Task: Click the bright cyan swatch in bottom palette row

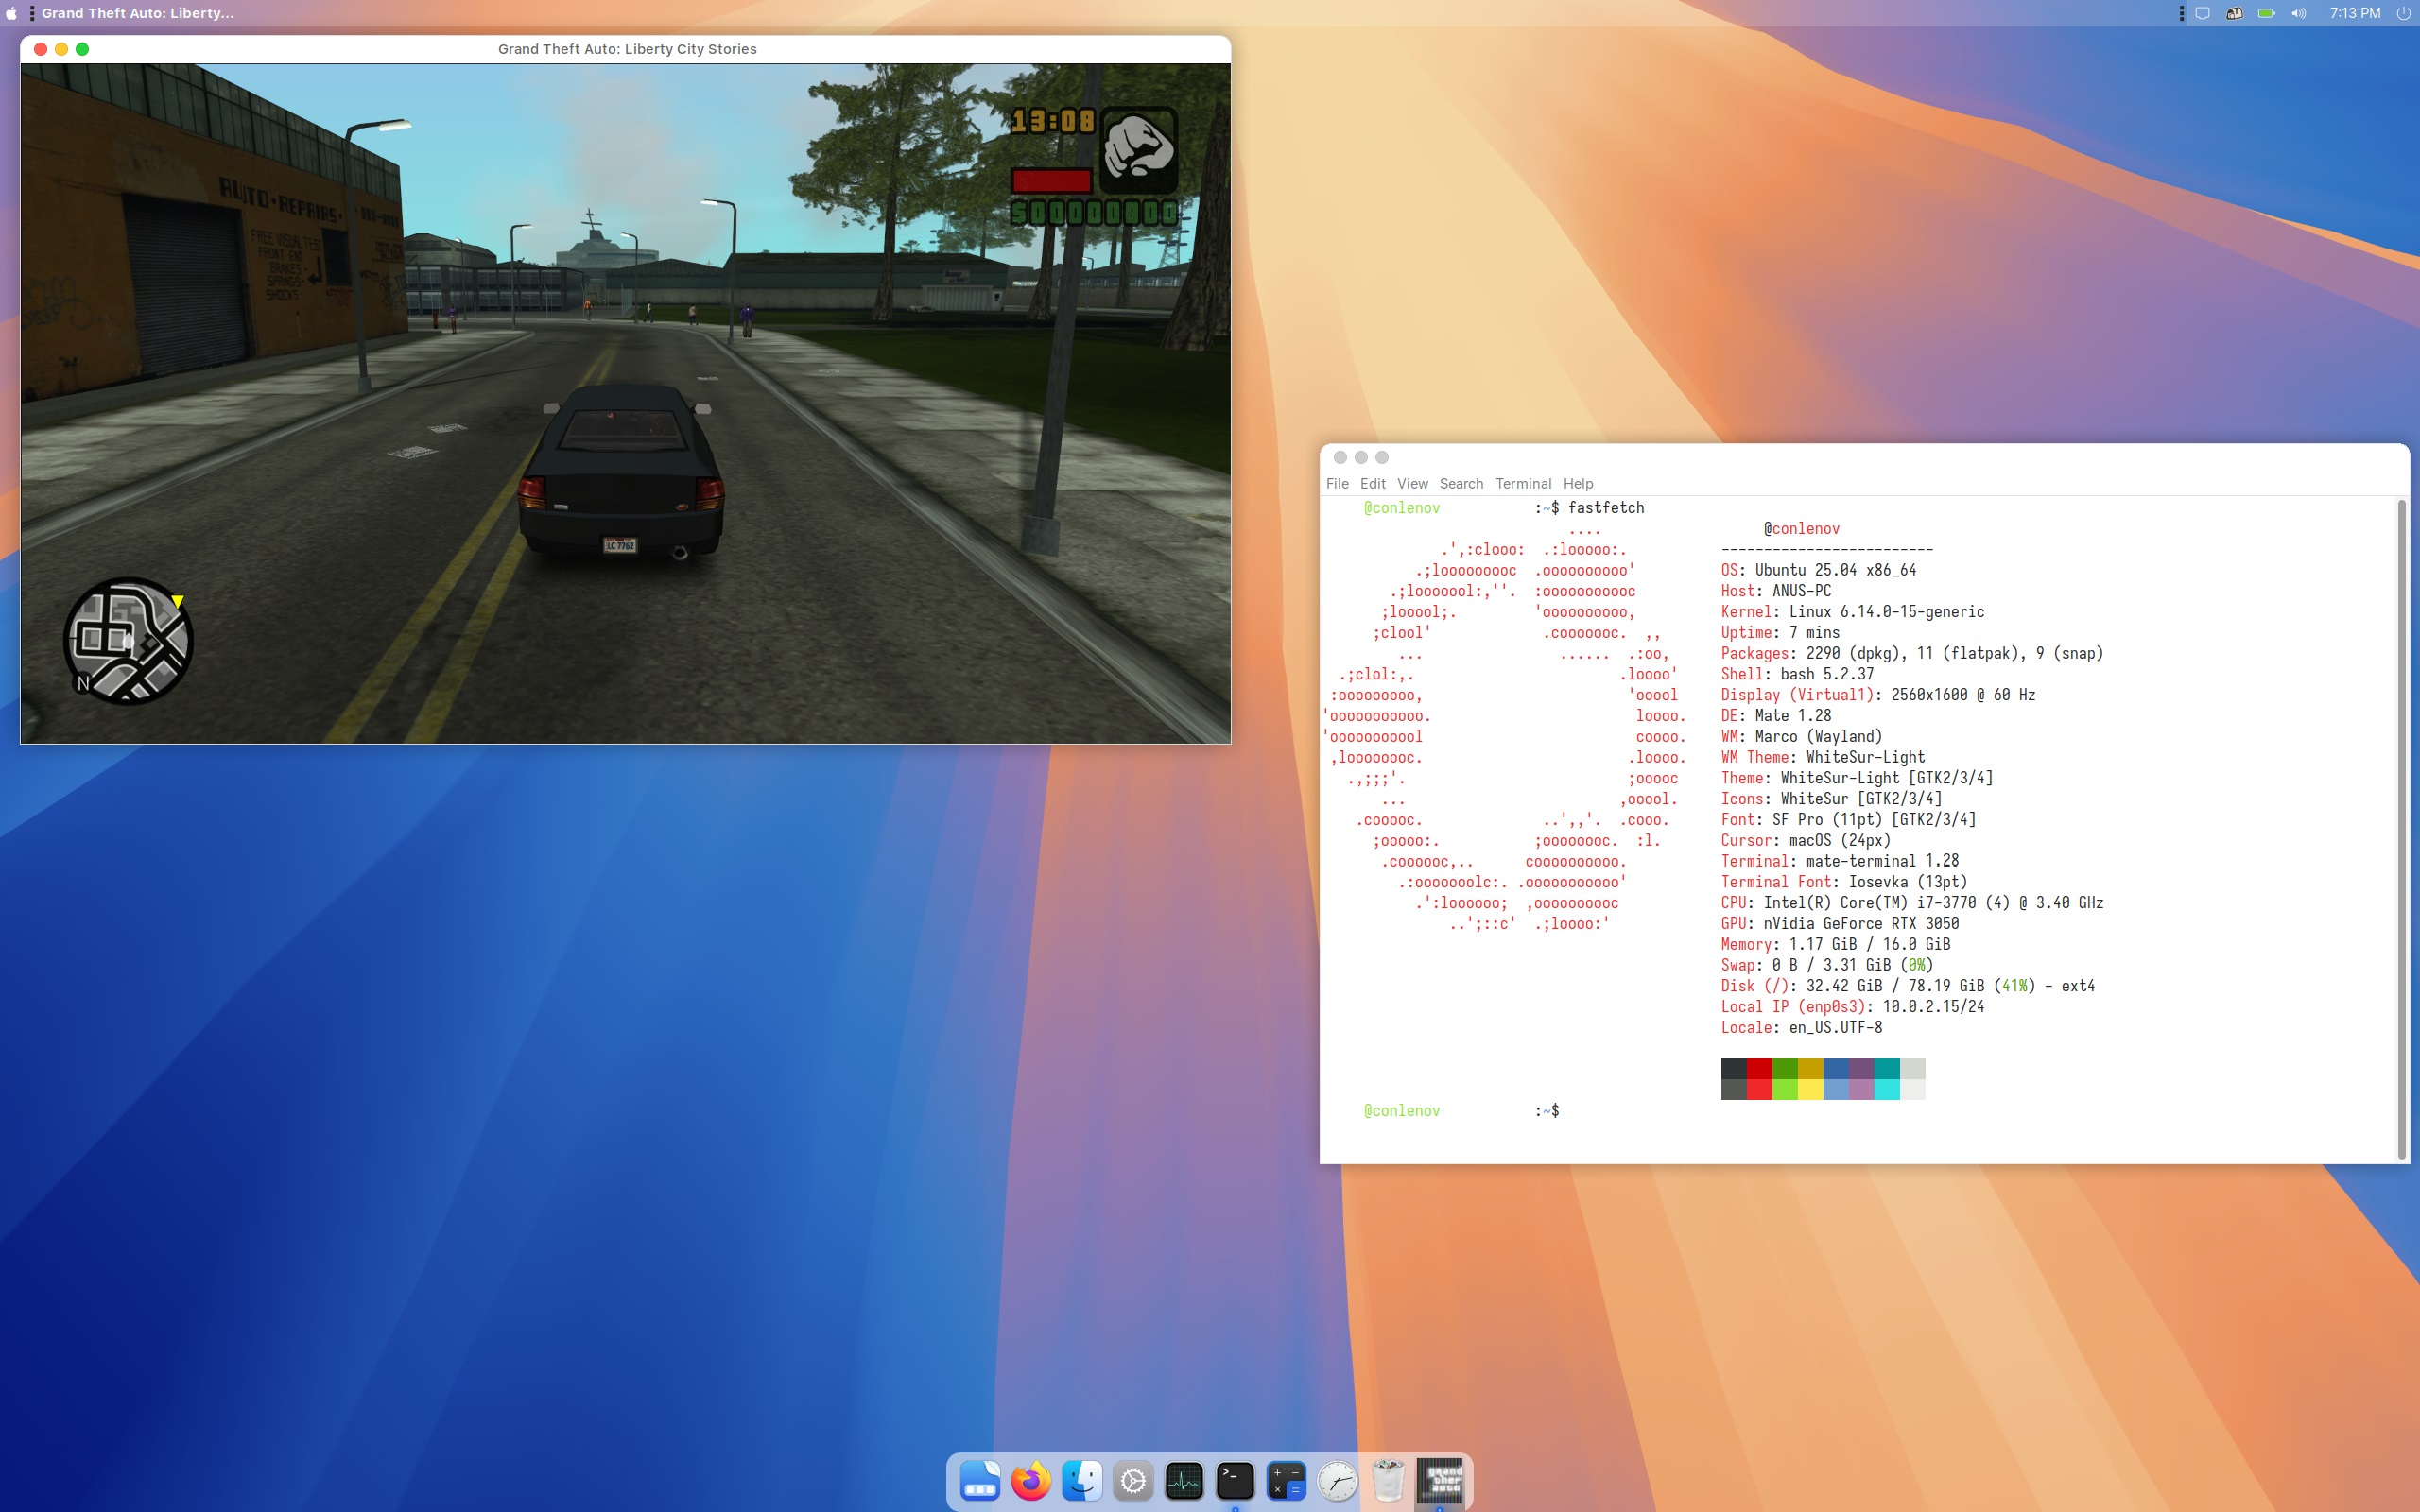Action: point(1887,1089)
